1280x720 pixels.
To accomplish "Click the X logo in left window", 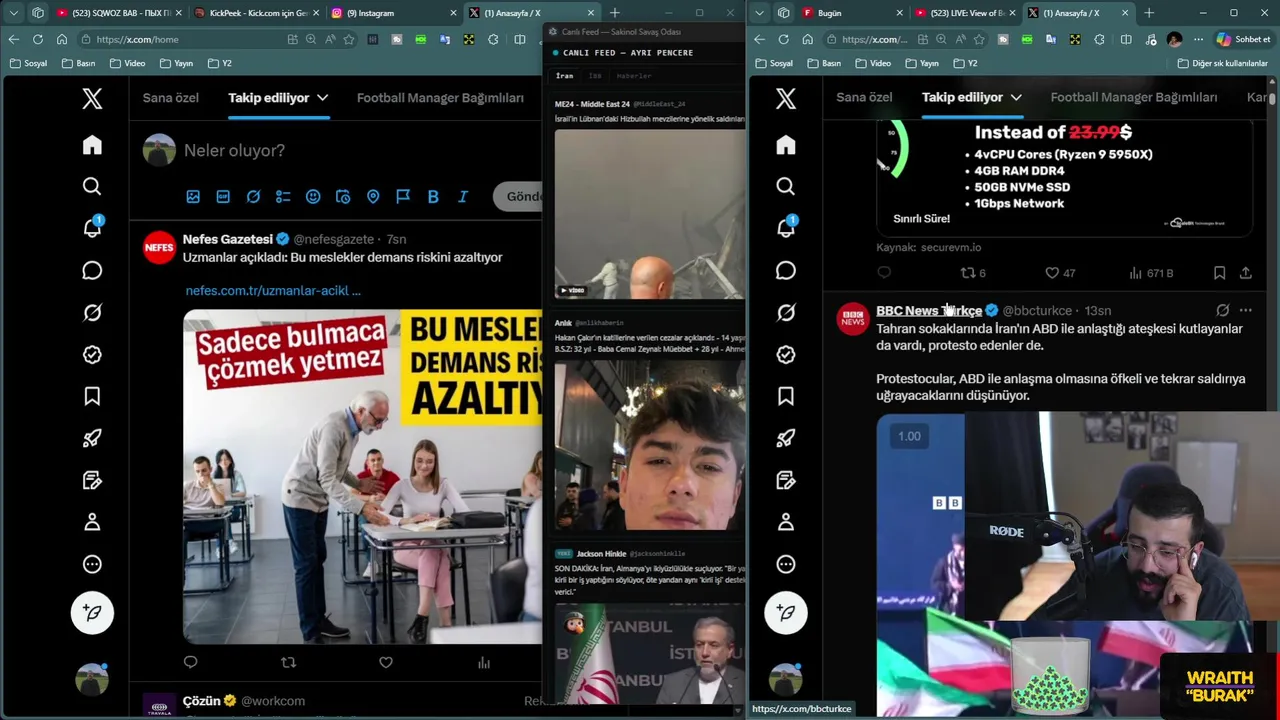I will coord(92,98).
